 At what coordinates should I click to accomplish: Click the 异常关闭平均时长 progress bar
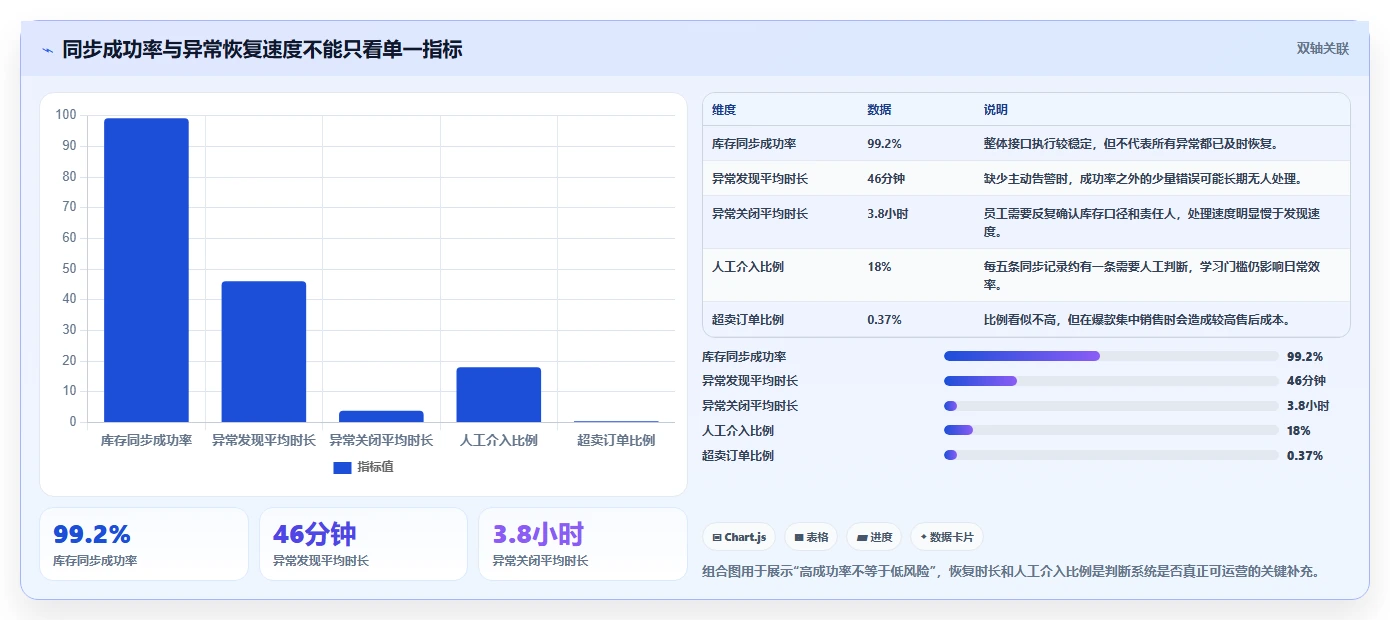tap(1111, 406)
